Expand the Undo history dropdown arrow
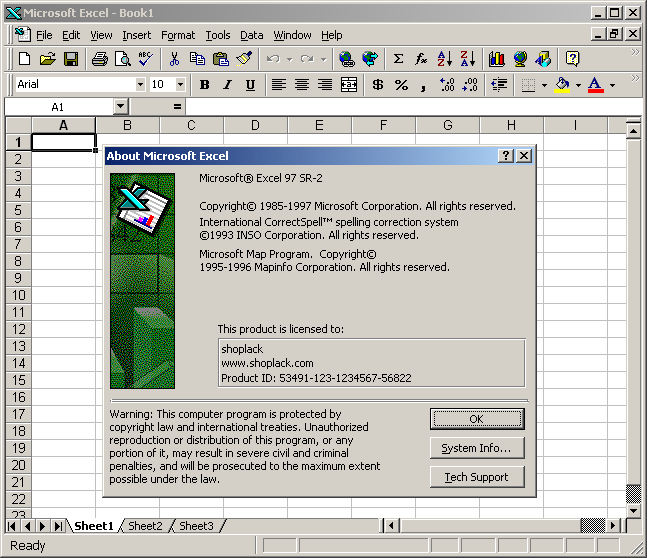This screenshot has width=647, height=558. coord(290,59)
